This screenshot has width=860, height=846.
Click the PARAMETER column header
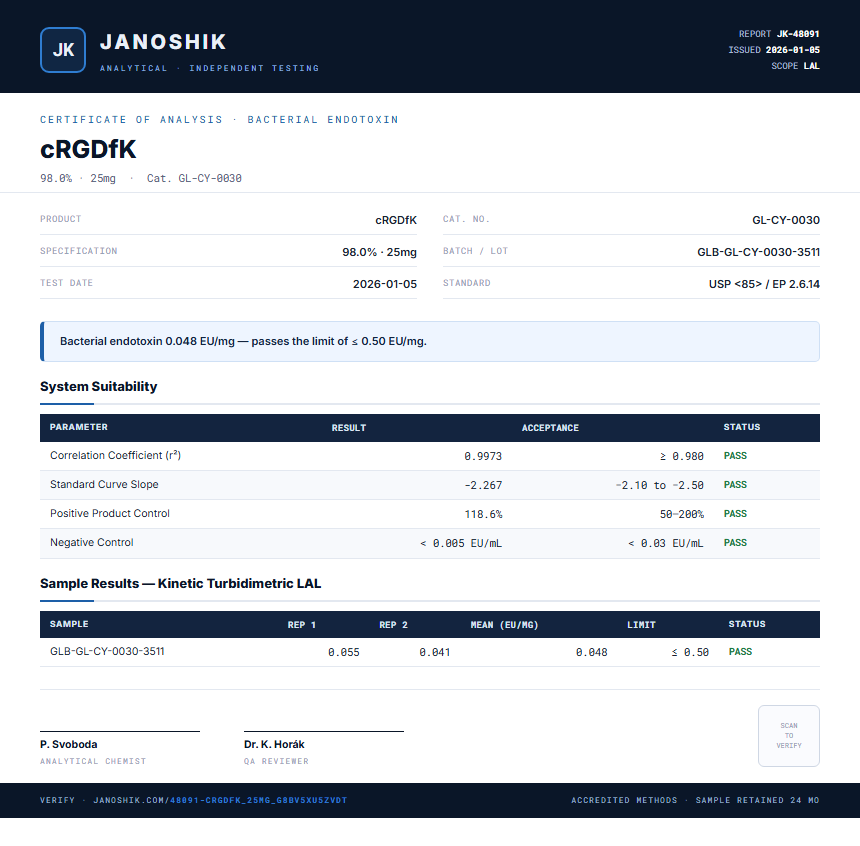[x=78, y=427]
